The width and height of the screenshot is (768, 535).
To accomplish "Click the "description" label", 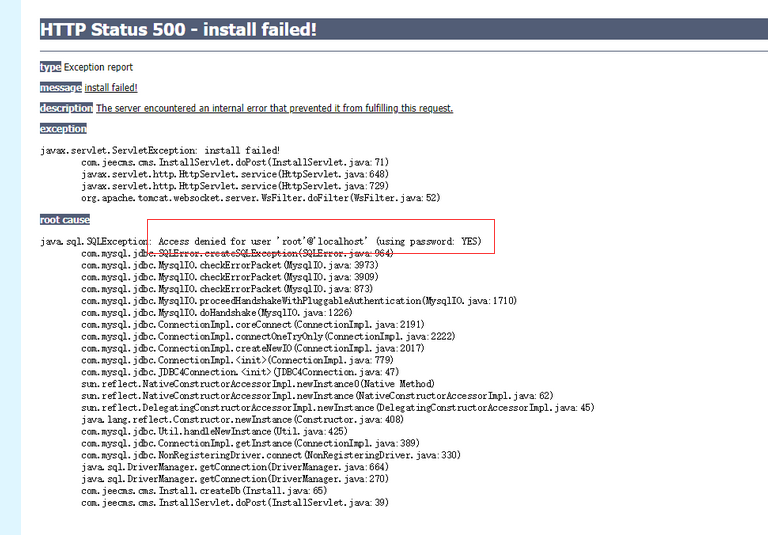I will click(x=66, y=108).
